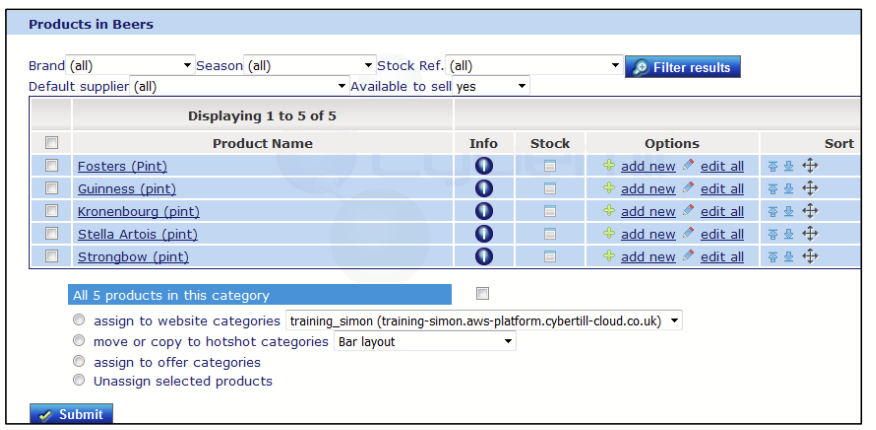Click pencil edit icon in Strongbow row
The width and height of the screenshot is (876, 430).
click(x=688, y=256)
